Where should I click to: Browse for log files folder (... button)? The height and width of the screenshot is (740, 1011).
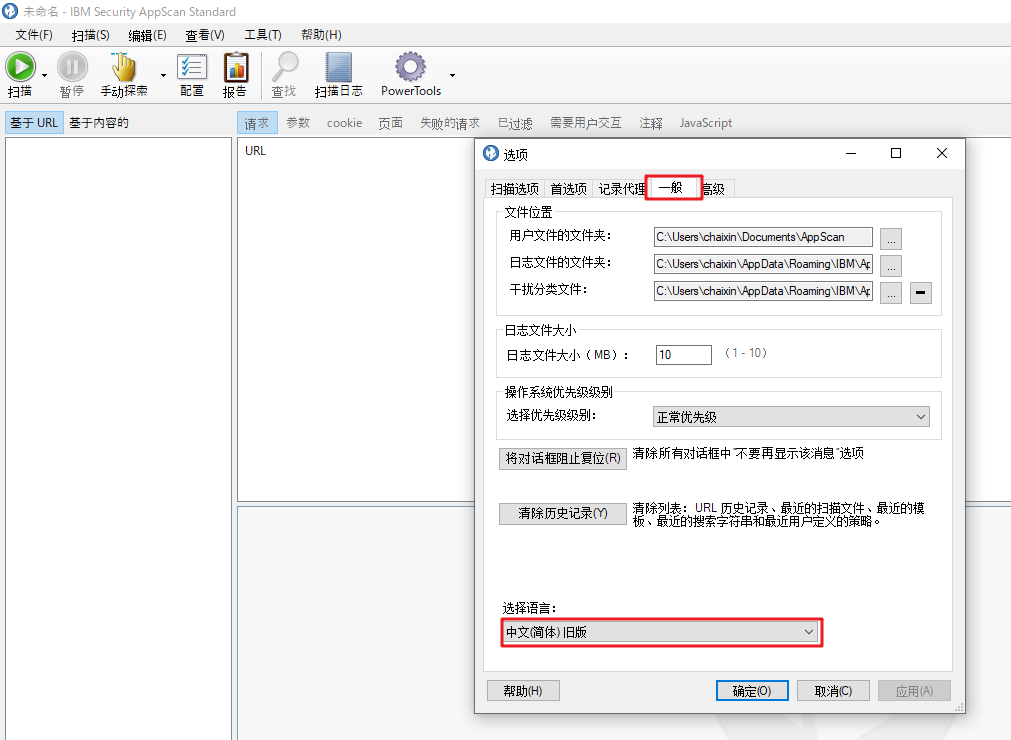pyautogui.click(x=891, y=266)
